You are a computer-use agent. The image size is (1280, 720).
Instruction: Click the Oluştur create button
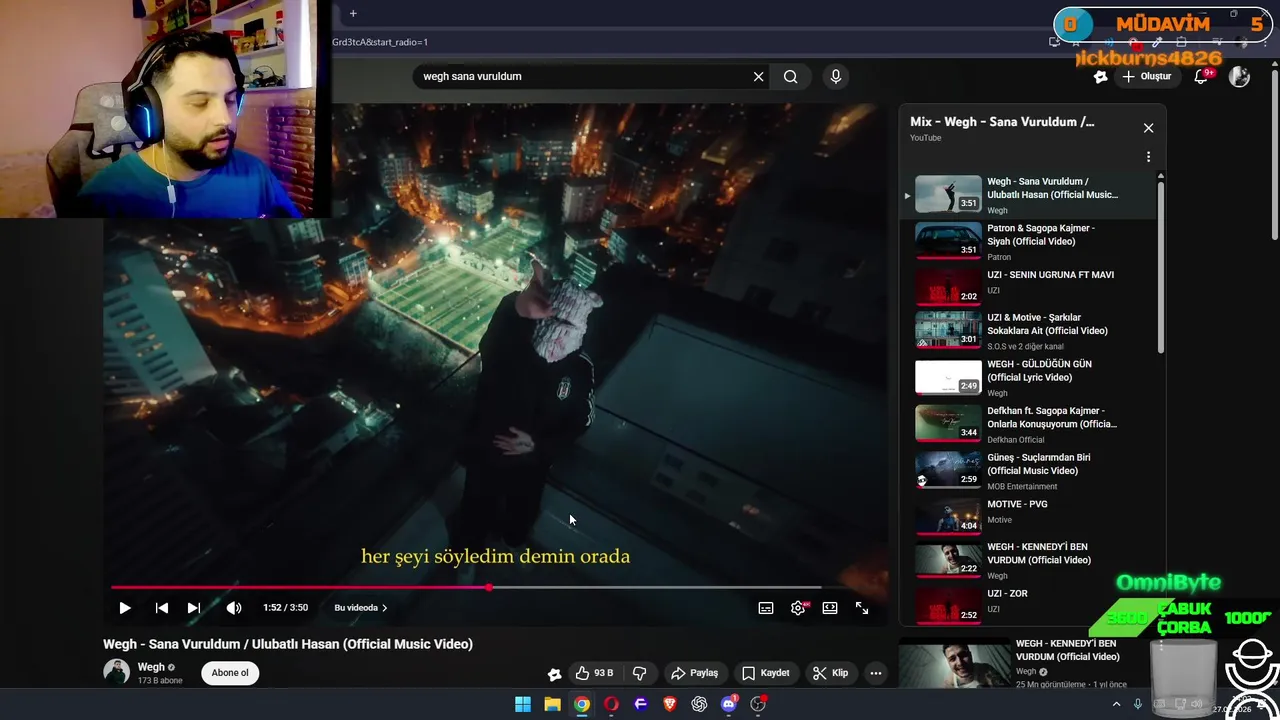point(1146,76)
